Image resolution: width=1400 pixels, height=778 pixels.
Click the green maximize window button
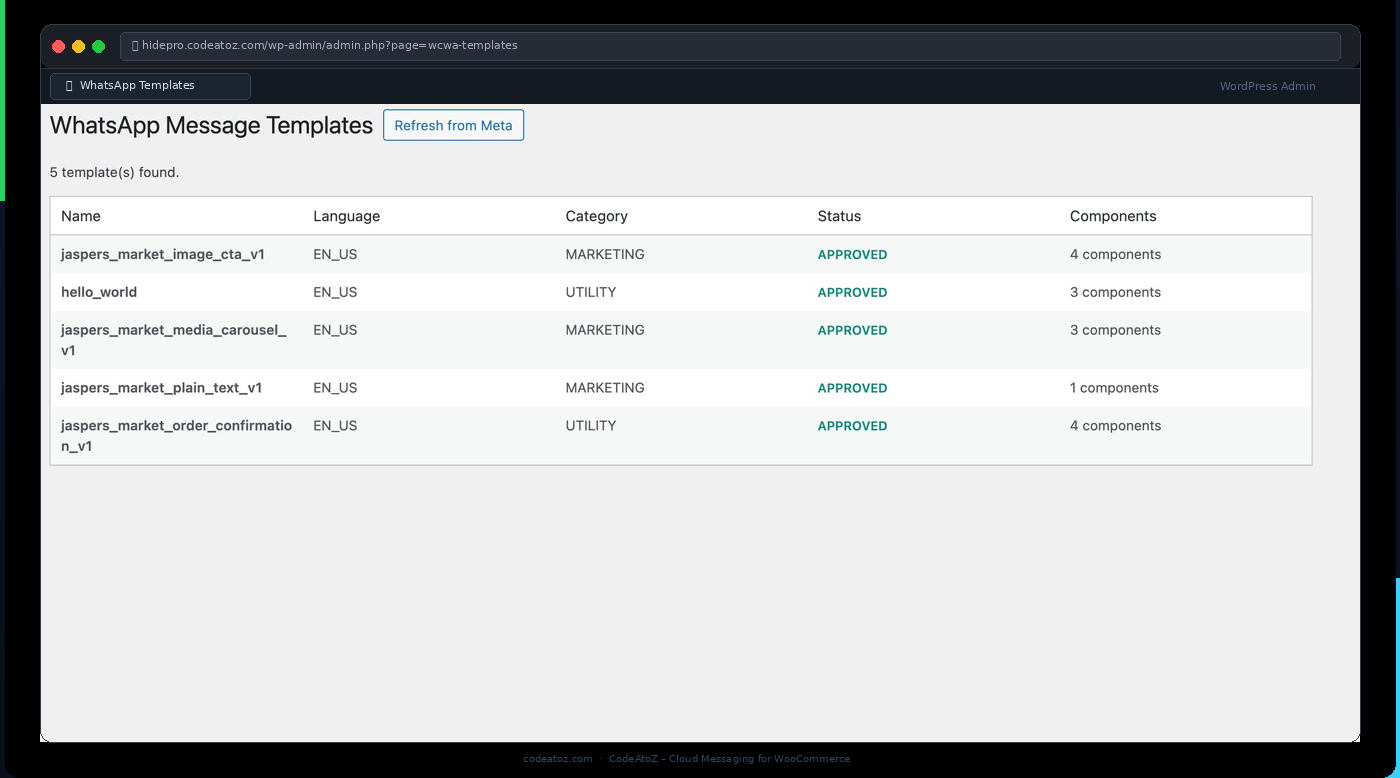click(x=98, y=46)
